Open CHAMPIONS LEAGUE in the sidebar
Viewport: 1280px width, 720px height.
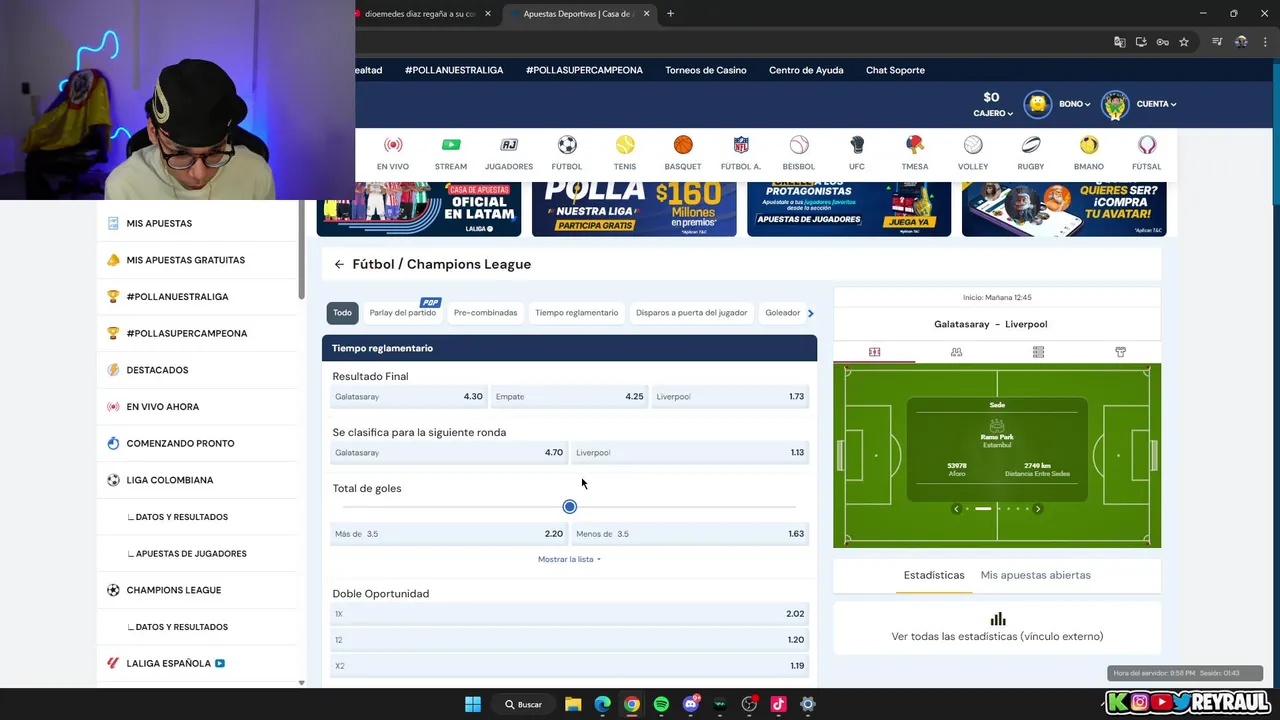tap(173, 590)
